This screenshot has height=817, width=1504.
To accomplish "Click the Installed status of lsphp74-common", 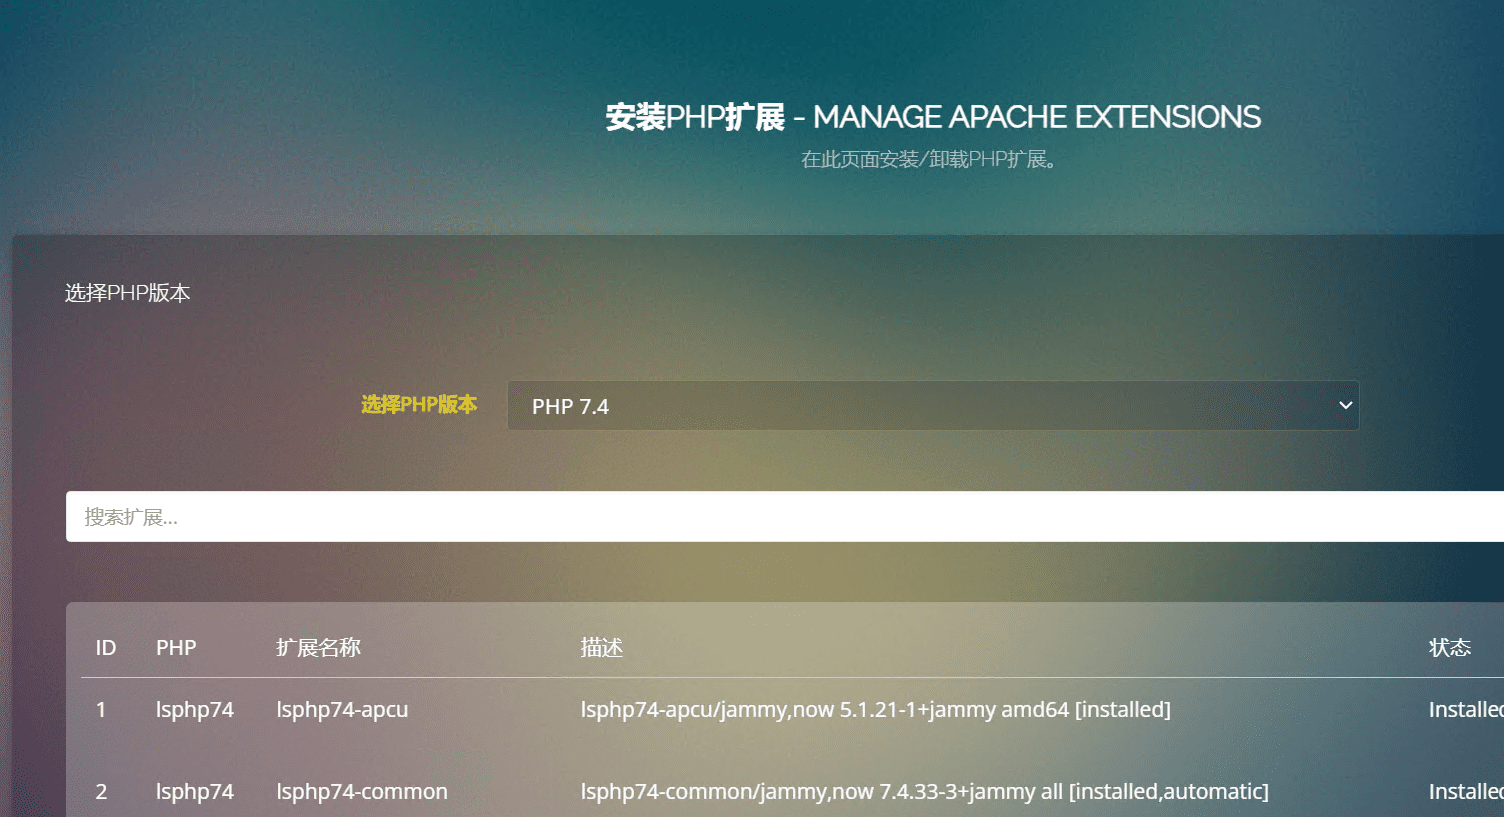I will (1463, 791).
